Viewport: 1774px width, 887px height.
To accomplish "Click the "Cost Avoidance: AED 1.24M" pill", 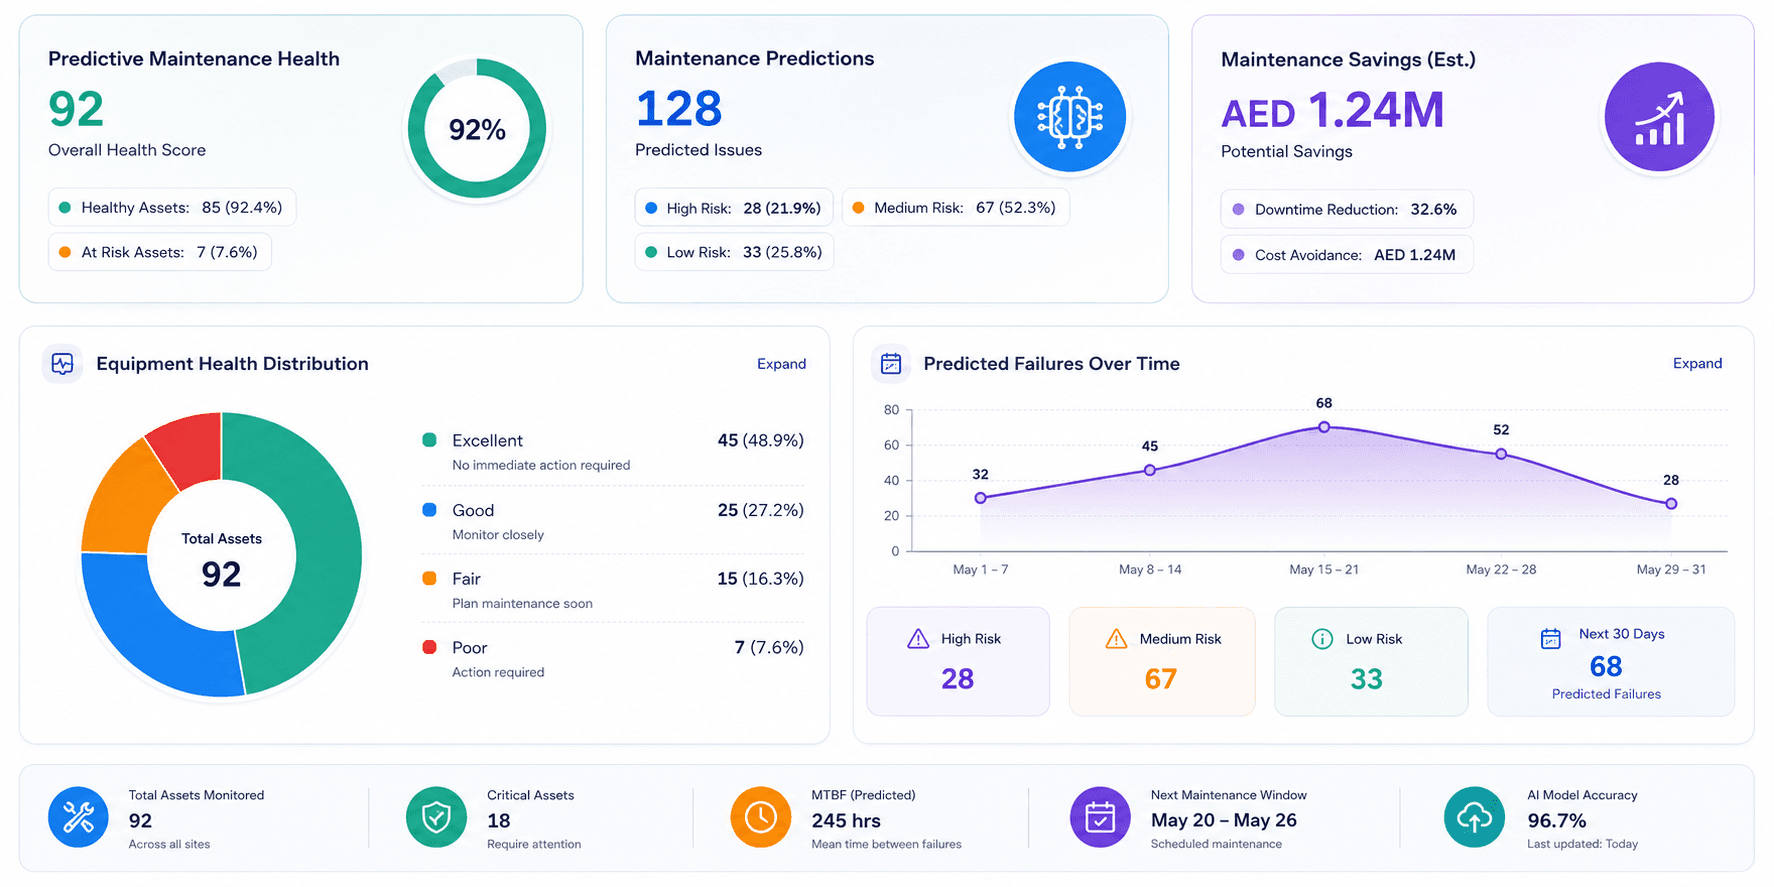I will (1346, 255).
